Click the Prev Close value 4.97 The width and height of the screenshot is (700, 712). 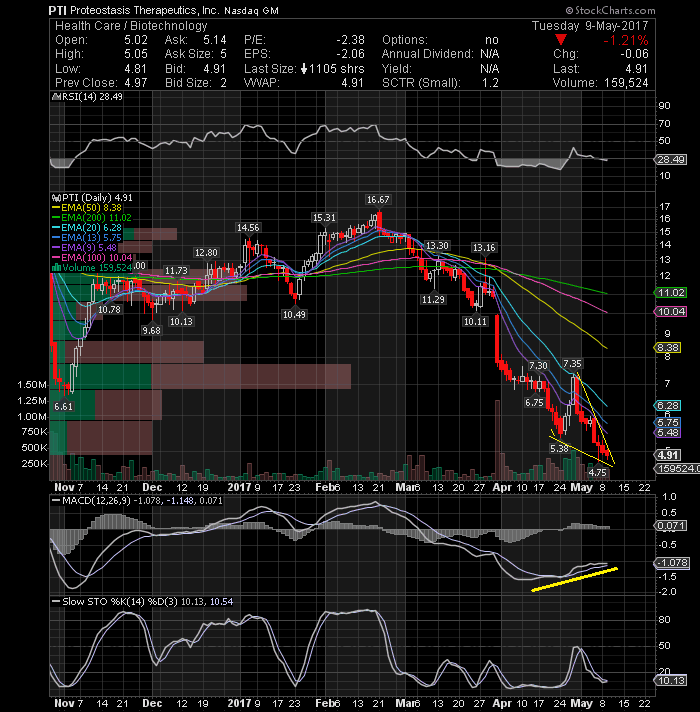coord(135,83)
